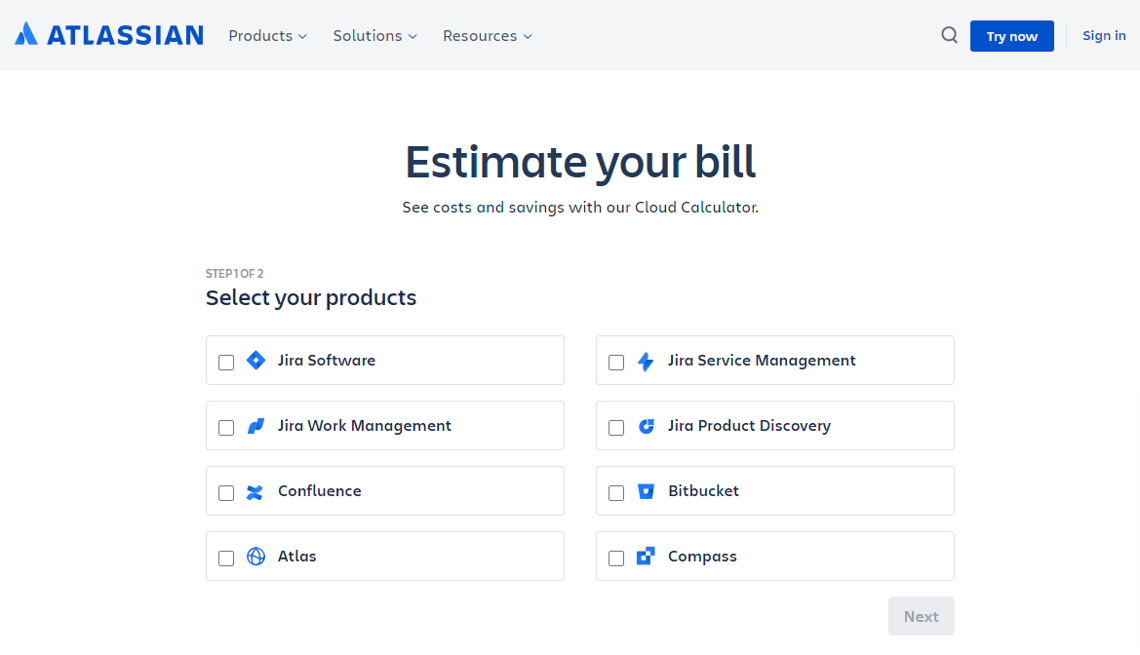The image size is (1140, 655).
Task: Click the Bitbucket bucket icon
Action: [x=646, y=491]
